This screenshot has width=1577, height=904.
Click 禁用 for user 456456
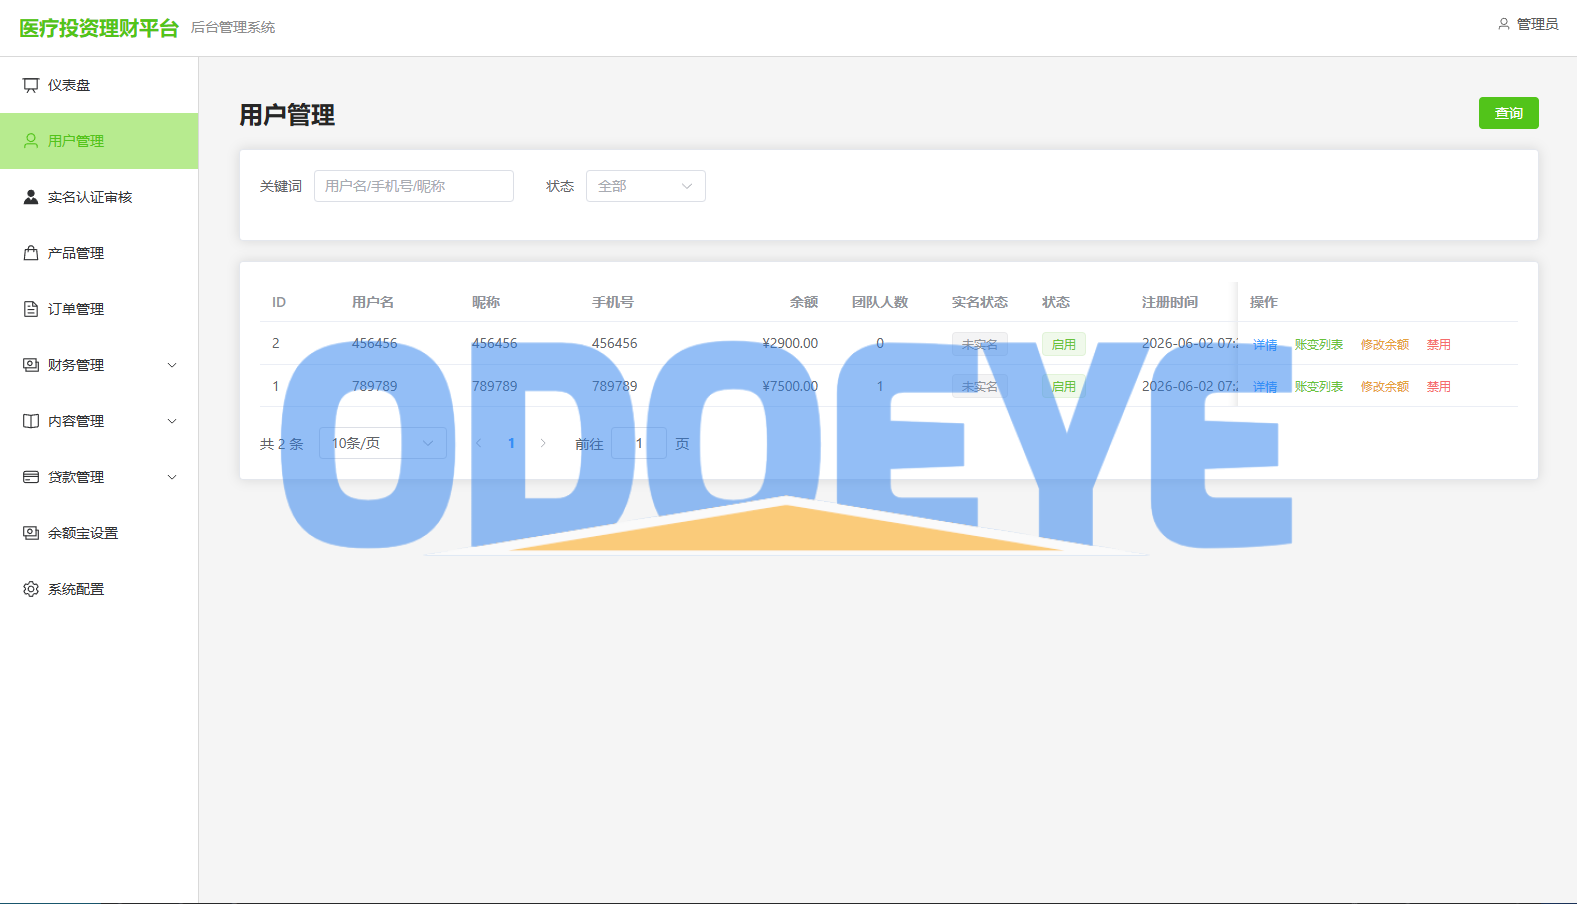[1439, 344]
